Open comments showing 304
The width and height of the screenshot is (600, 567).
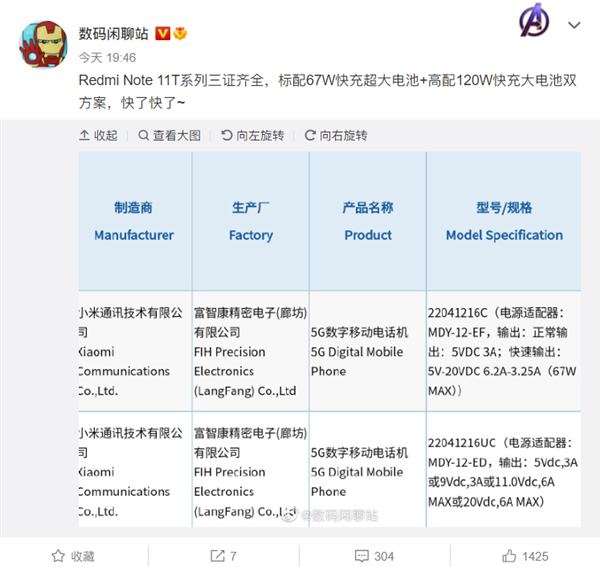[375, 556]
